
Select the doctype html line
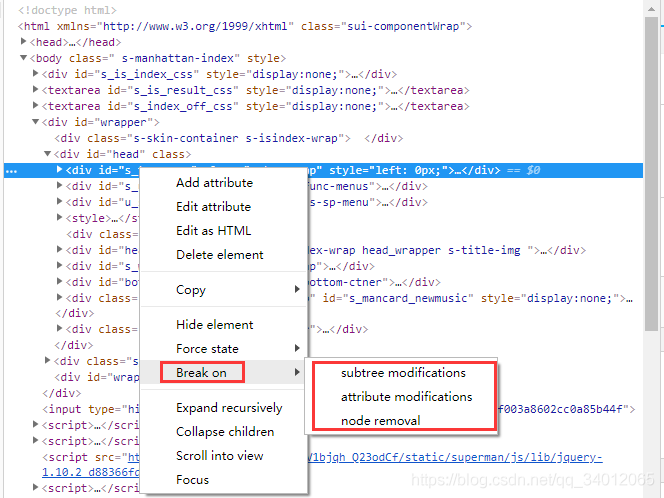tap(67, 10)
